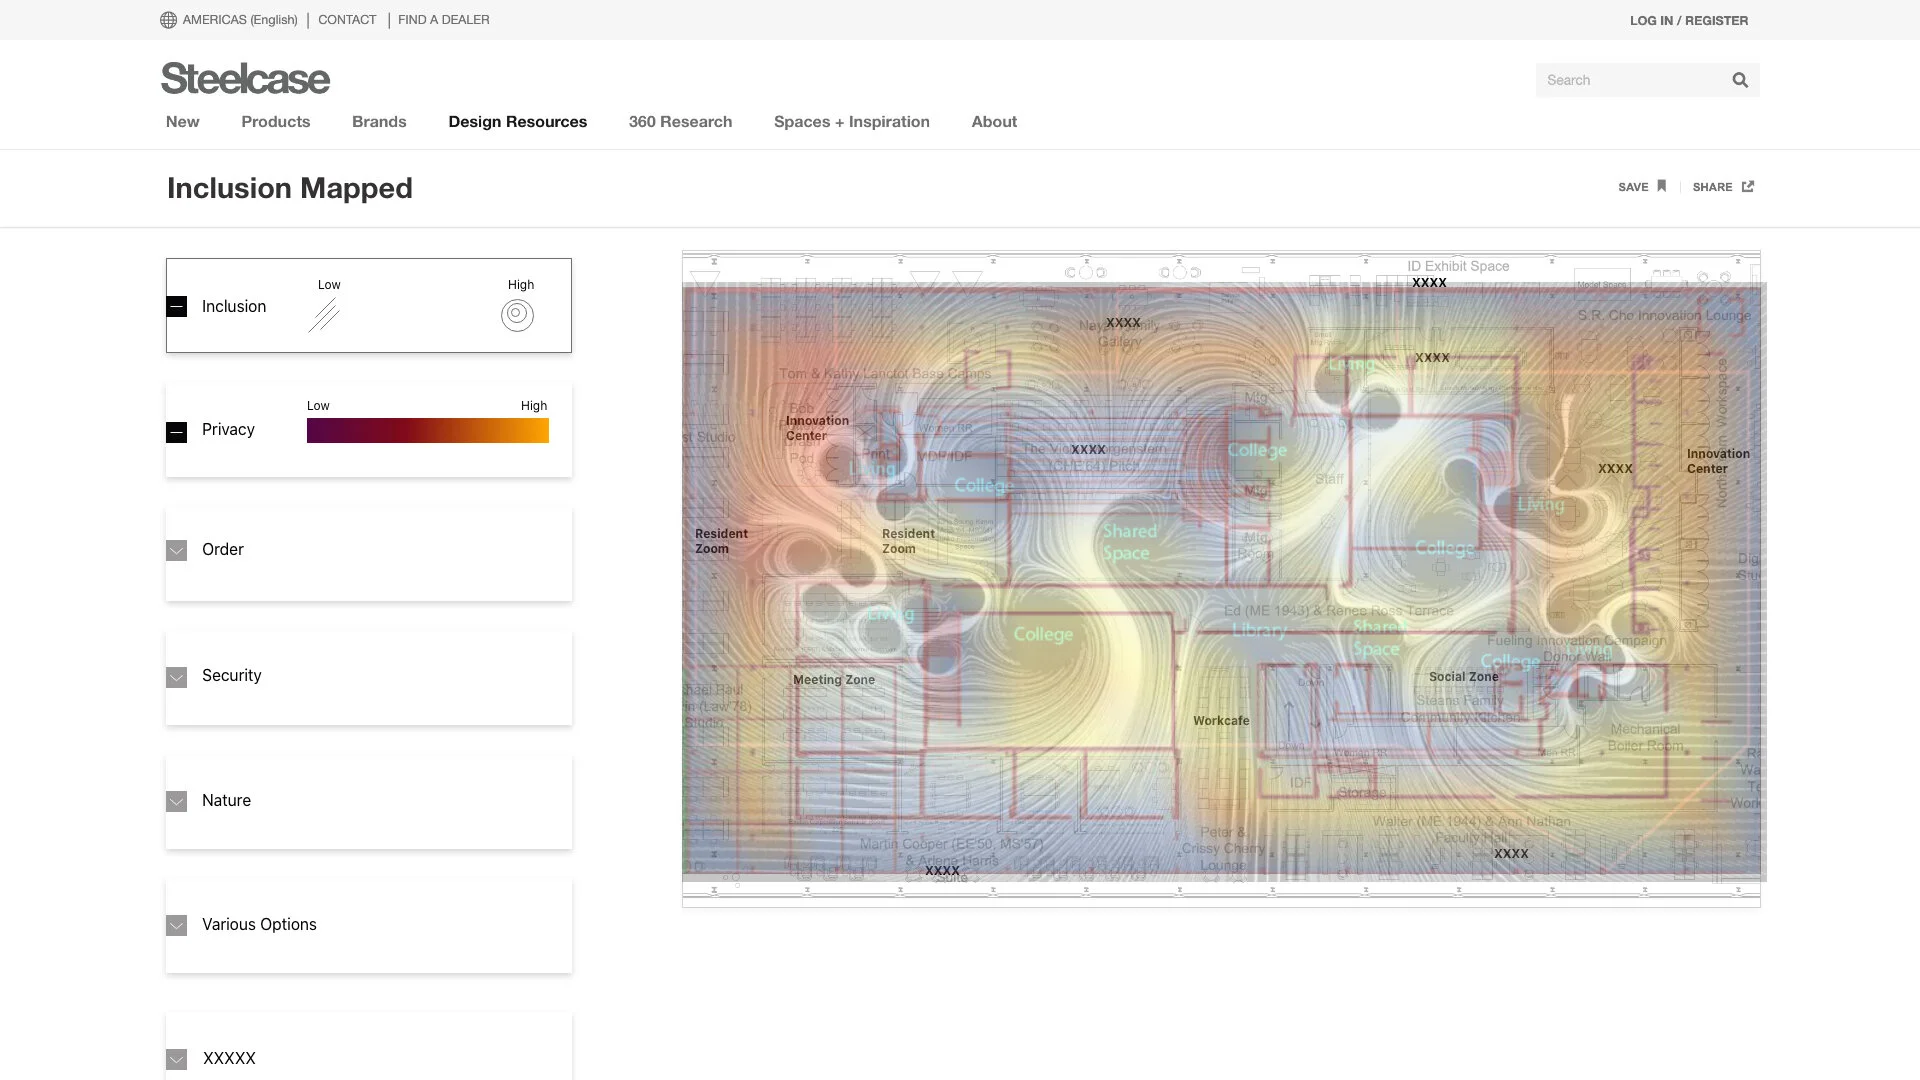Viewport: 1920px width, 1080px height.
Task: Expand the Security section
Action: point(177,677)
